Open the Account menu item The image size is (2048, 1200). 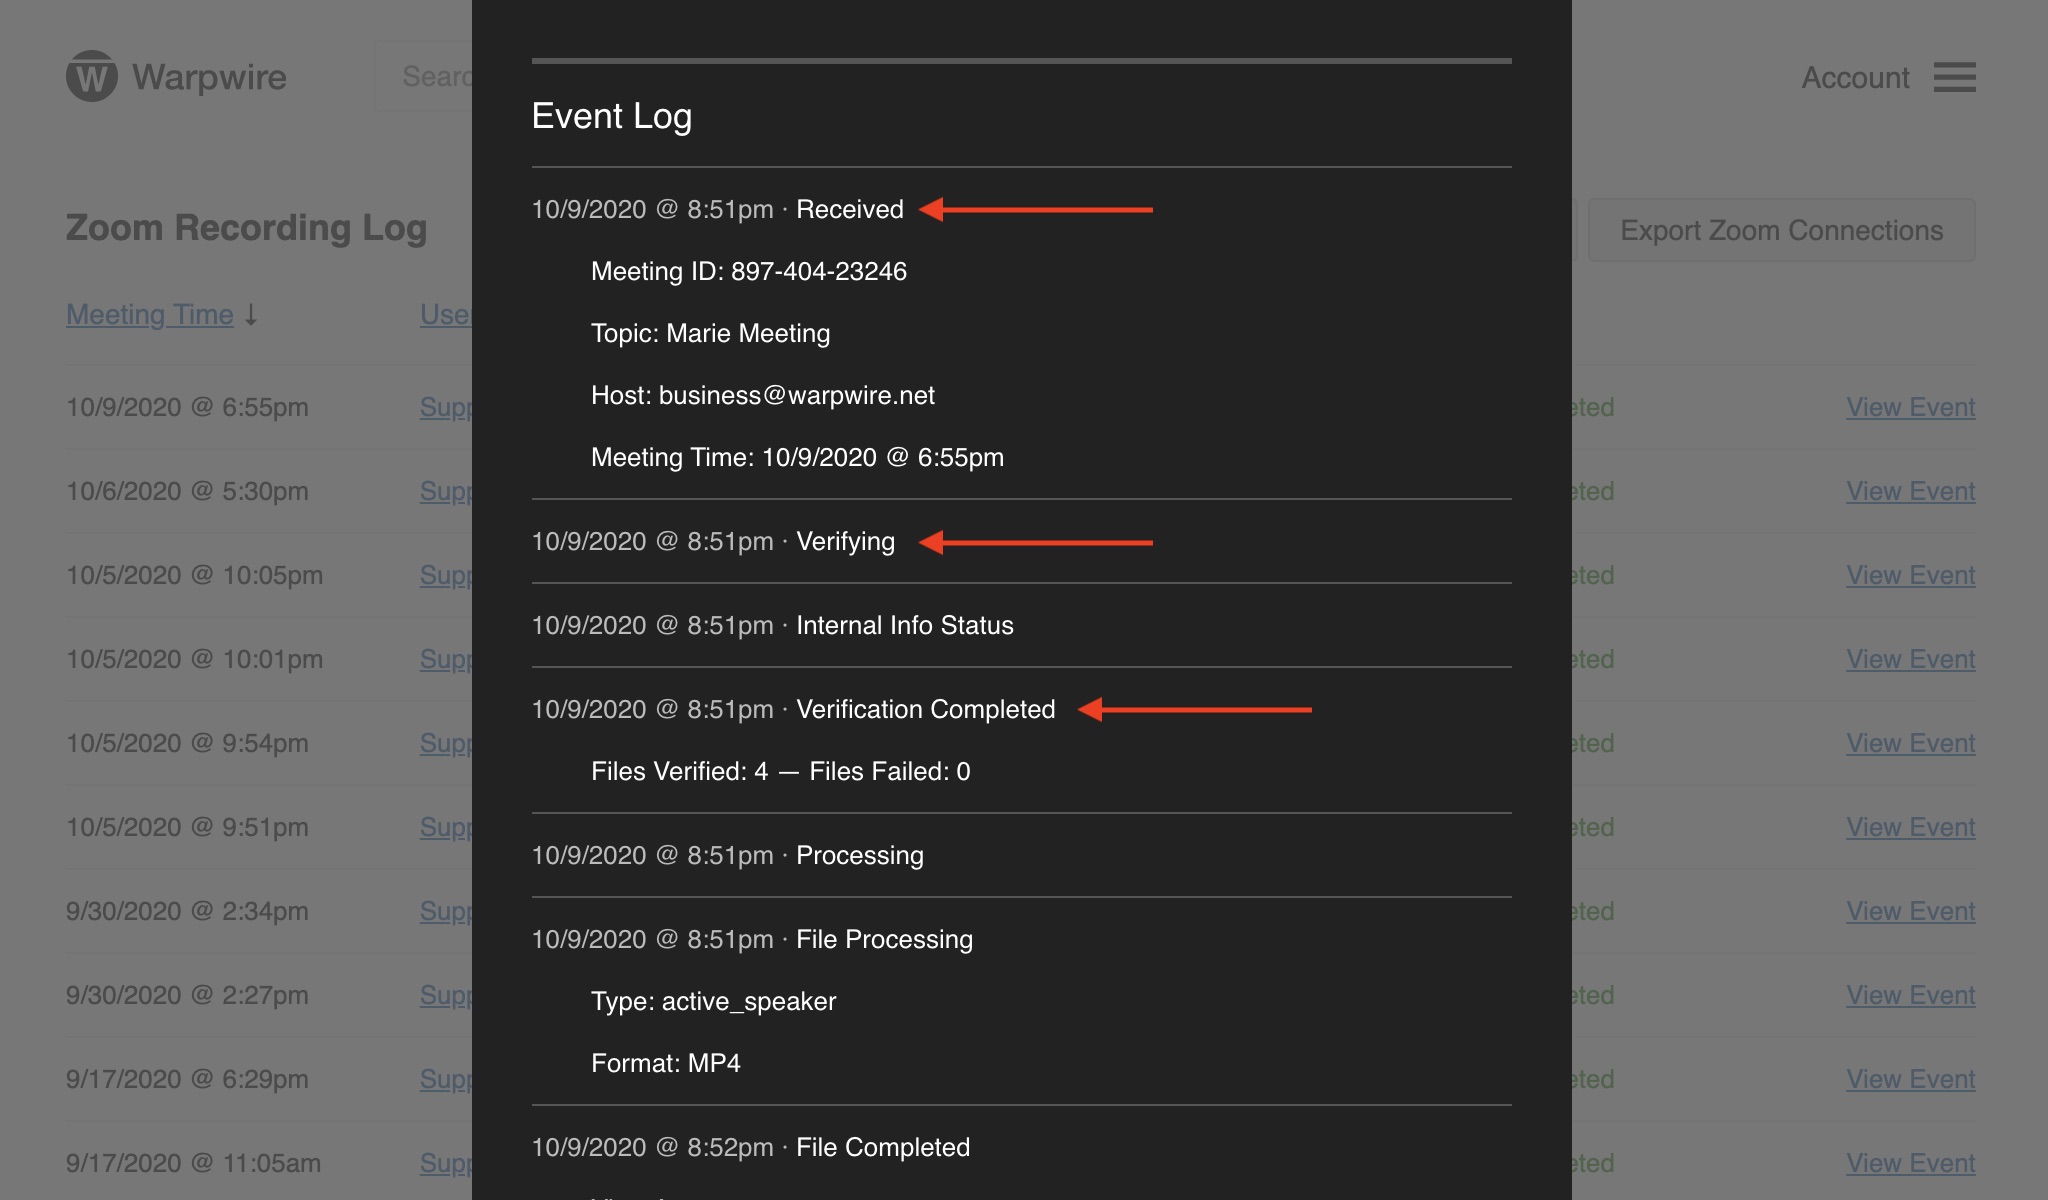tap(1855, 74)
